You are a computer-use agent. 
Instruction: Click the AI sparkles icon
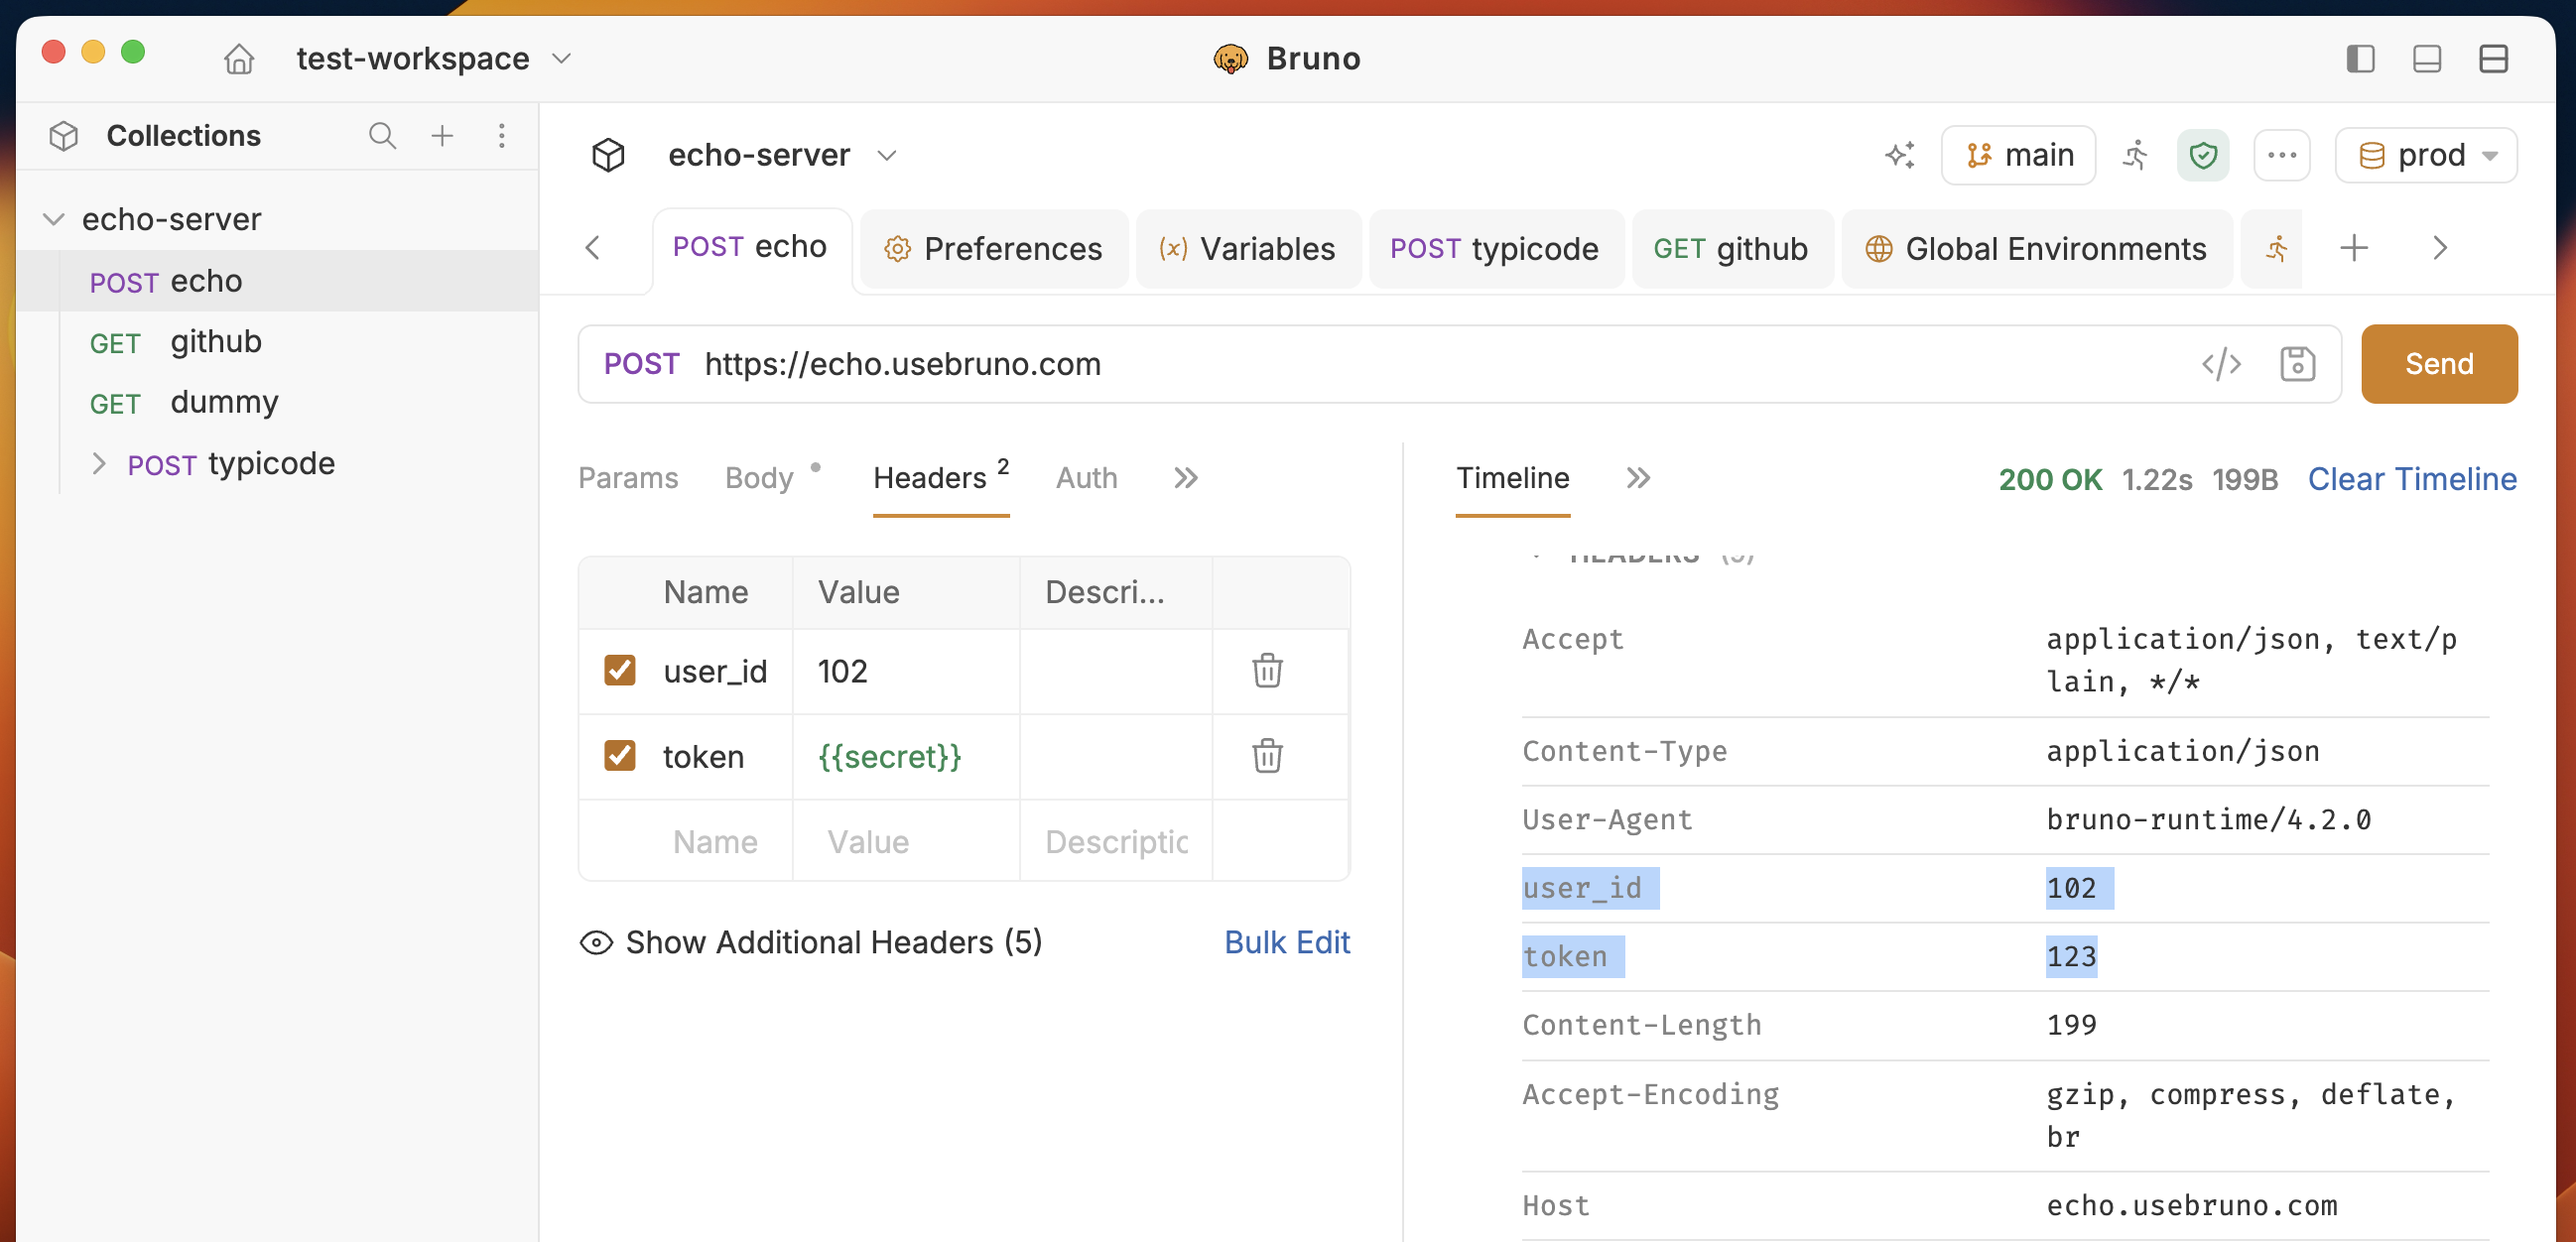tap(1899, 155)
